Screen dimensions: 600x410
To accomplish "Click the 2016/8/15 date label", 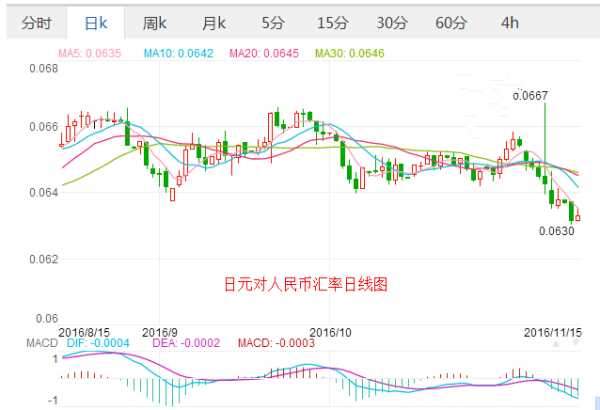I will tap(84, 332).
